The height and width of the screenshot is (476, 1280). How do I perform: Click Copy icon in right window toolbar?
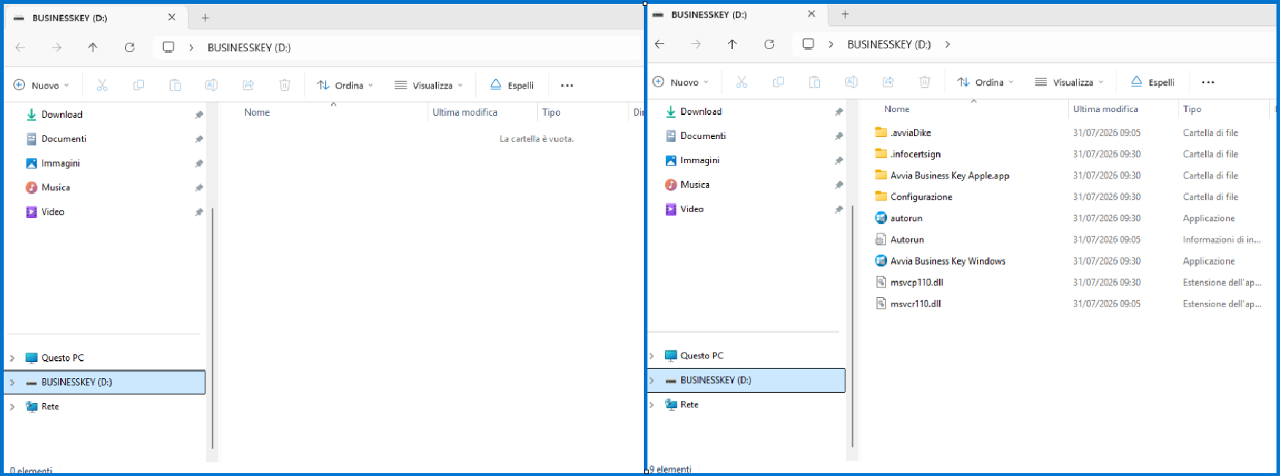778,82
